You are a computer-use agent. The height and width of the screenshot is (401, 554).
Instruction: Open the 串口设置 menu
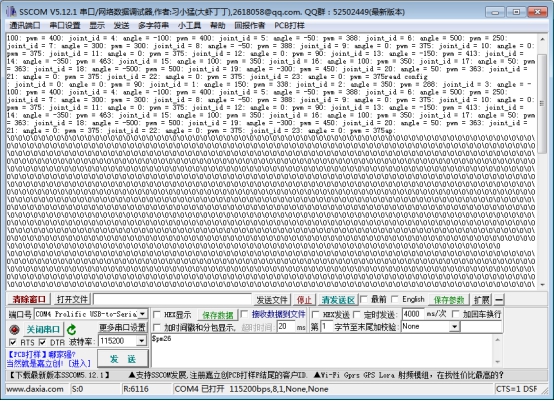point(65,25)
